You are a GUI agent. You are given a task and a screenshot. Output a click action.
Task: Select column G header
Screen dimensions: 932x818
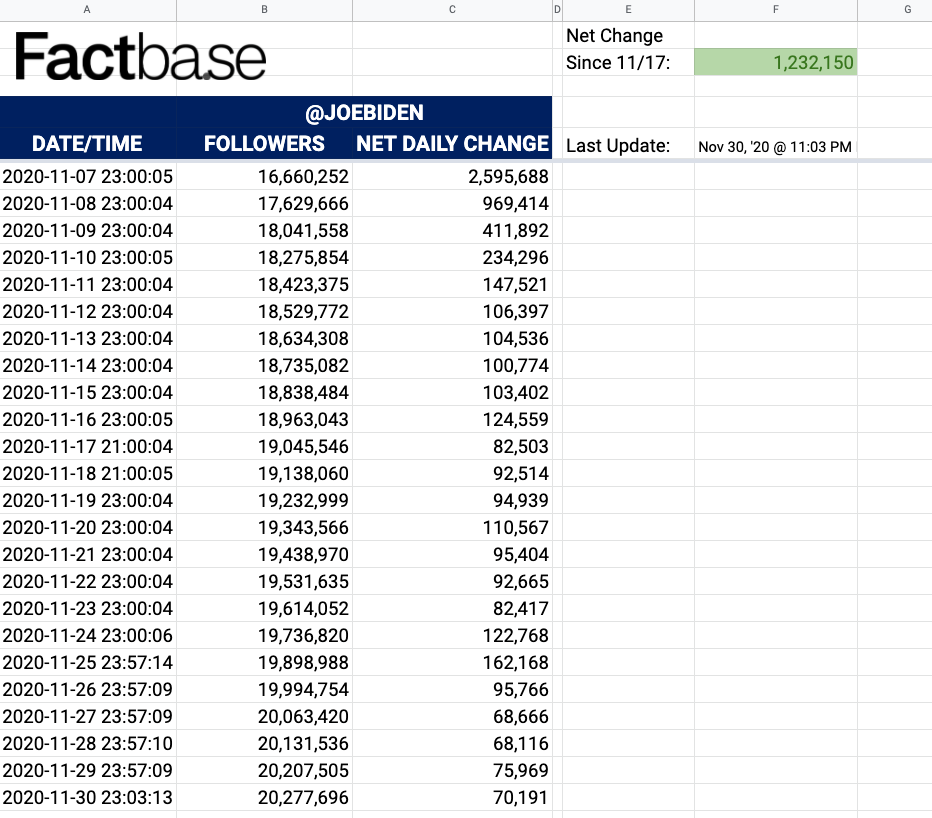click(906, 10)
